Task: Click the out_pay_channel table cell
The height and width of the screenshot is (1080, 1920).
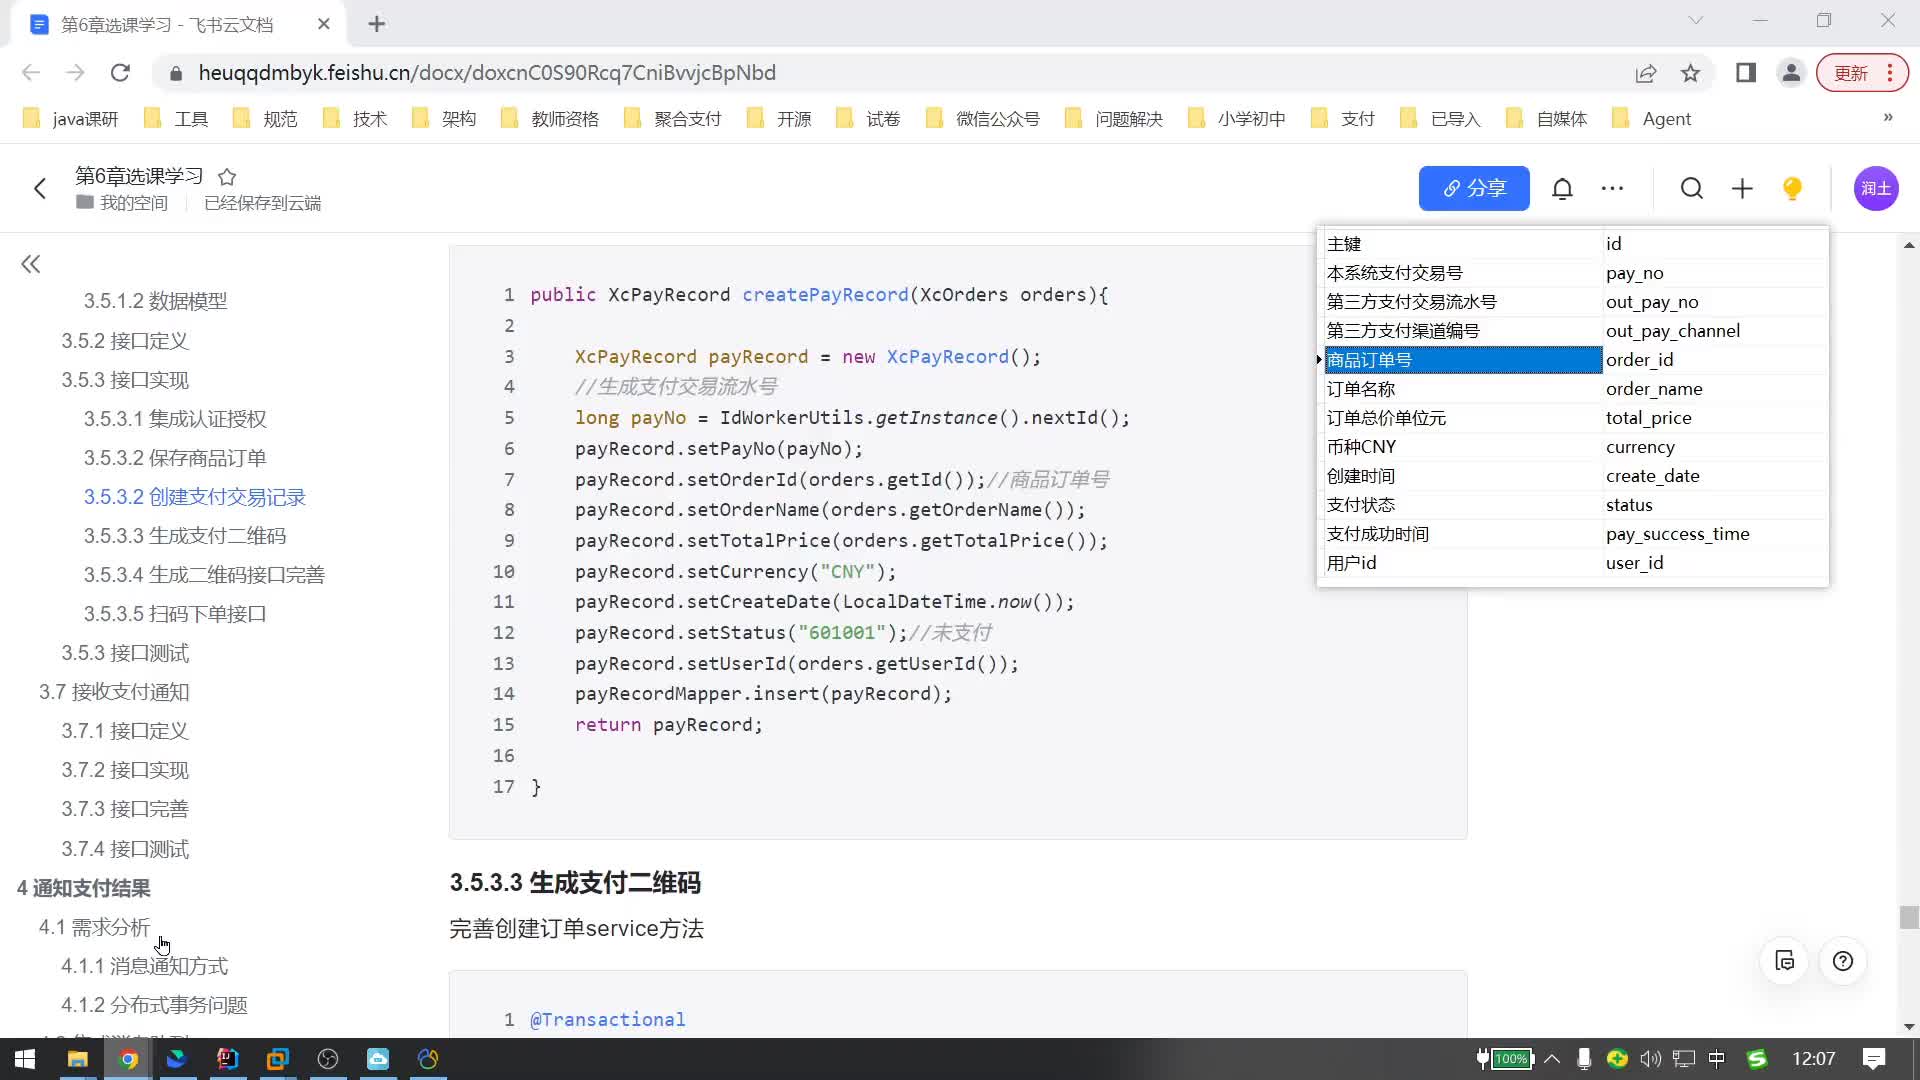Action: 1714,331
